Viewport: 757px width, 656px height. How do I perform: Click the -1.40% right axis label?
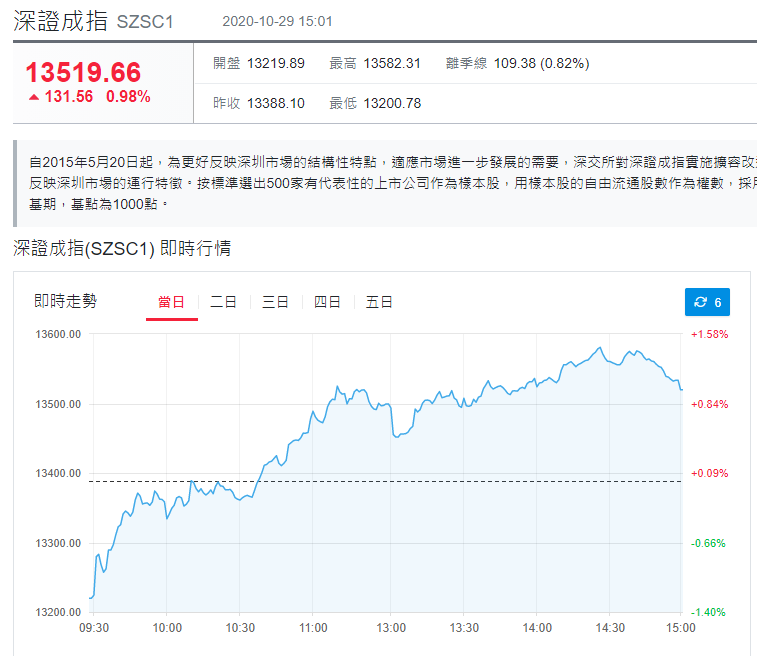click(x=708, y=612)
